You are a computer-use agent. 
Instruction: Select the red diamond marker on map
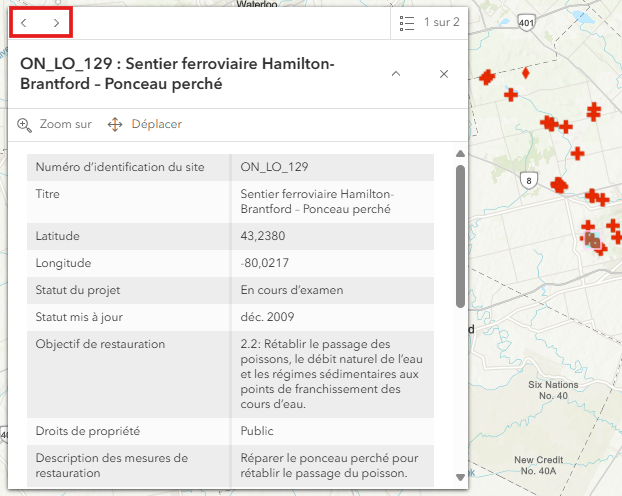(x=526, y=72)
